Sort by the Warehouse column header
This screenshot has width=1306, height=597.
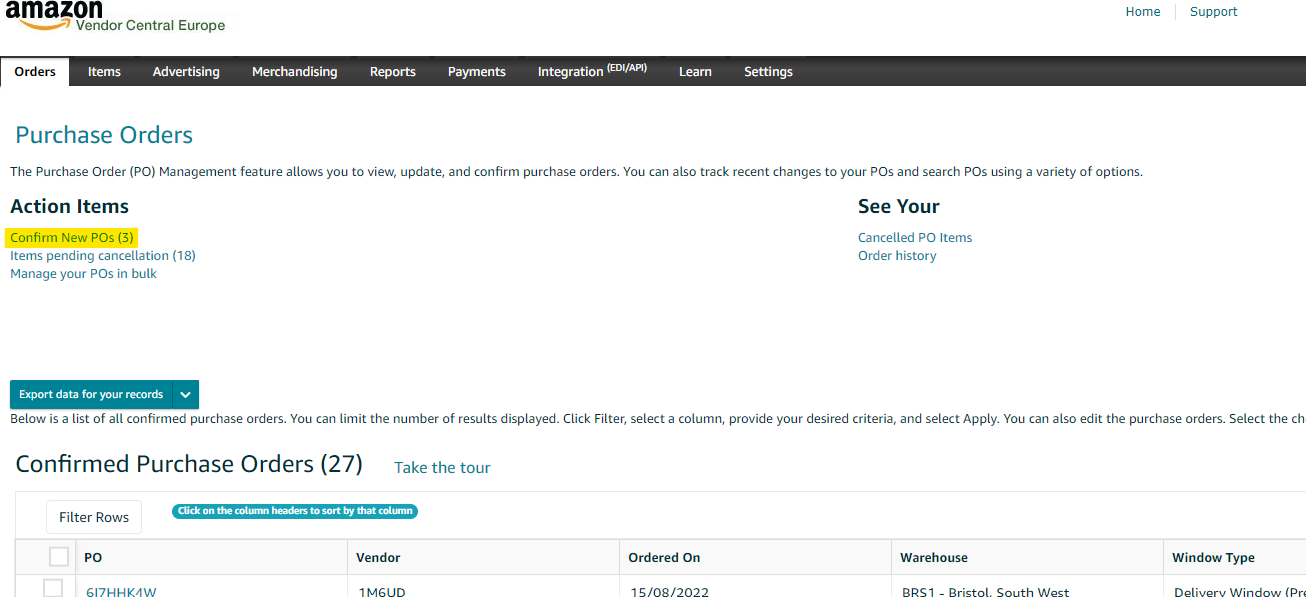click(934, 558)
